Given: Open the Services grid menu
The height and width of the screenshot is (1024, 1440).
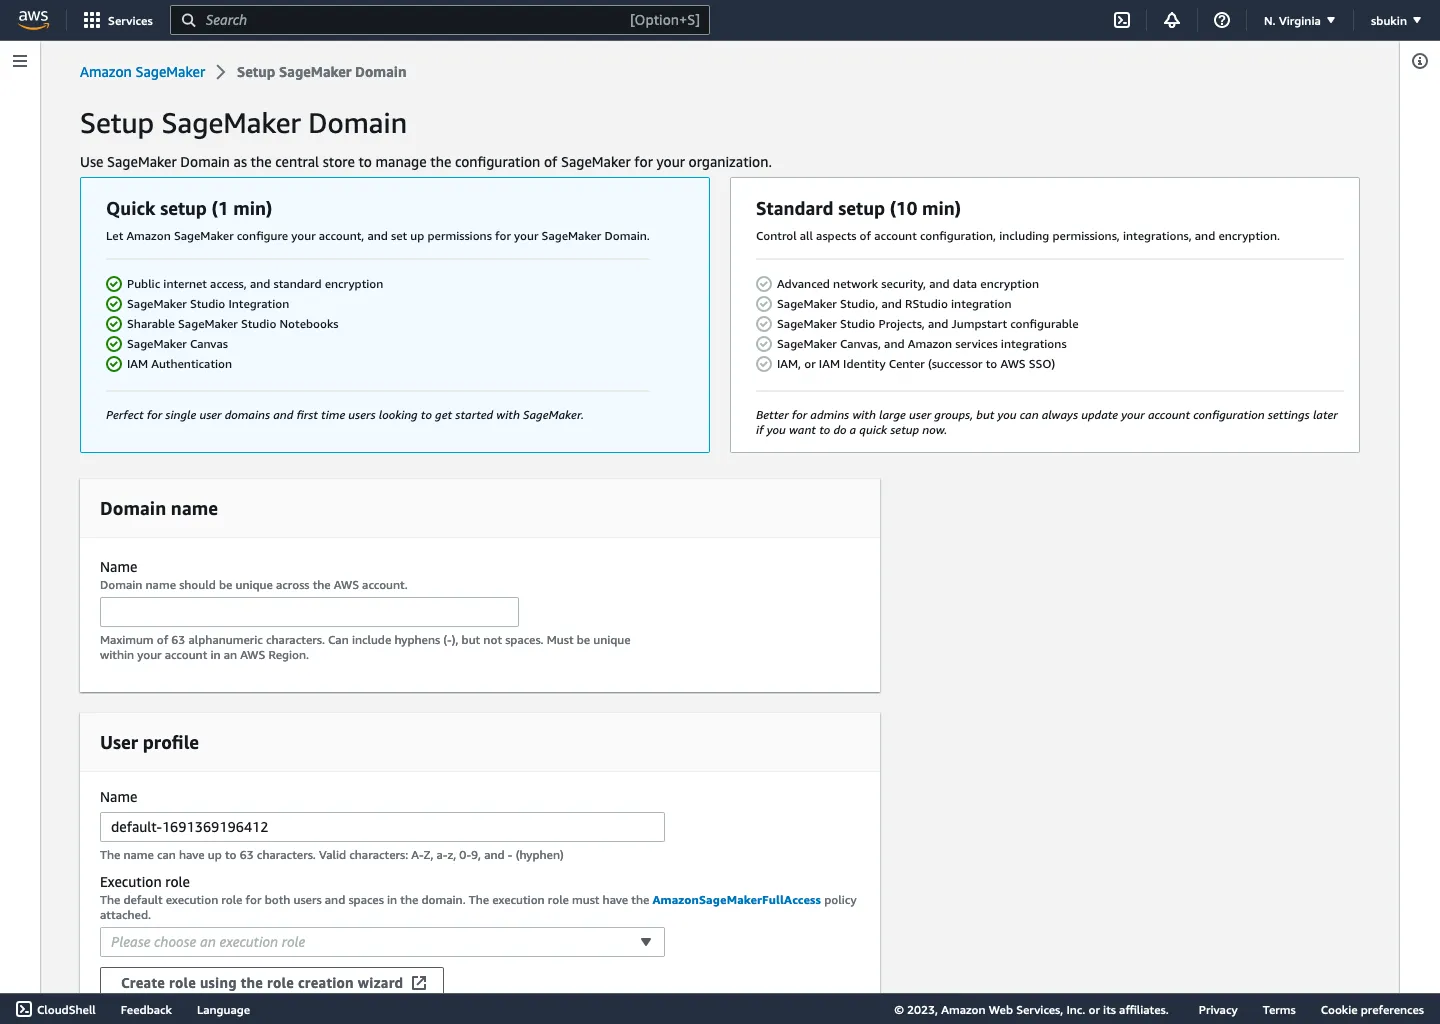Looking at the screenshot, I should pos(118,20).
